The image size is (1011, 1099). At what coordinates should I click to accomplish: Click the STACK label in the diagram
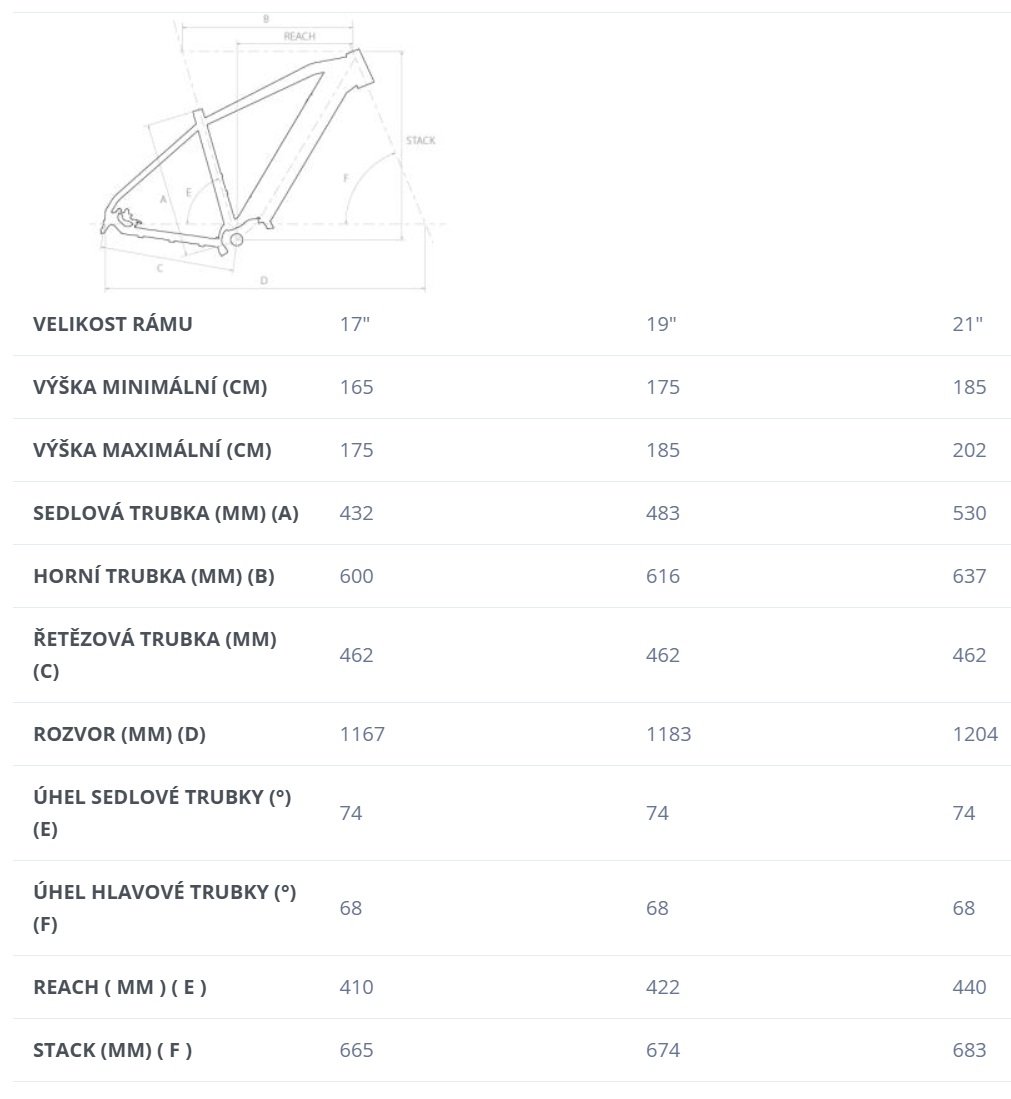pyautogui.click(x=421, y=141)
